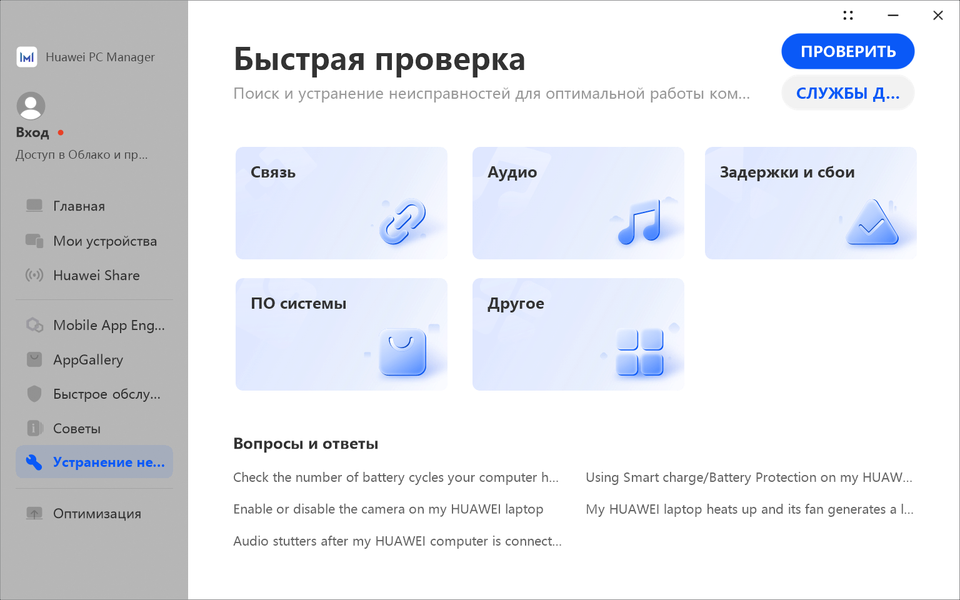Viewport: 960px width, 600px height.
Task: Click the shield icon for Быстрое обслуживание
Action: pos(34,394)
